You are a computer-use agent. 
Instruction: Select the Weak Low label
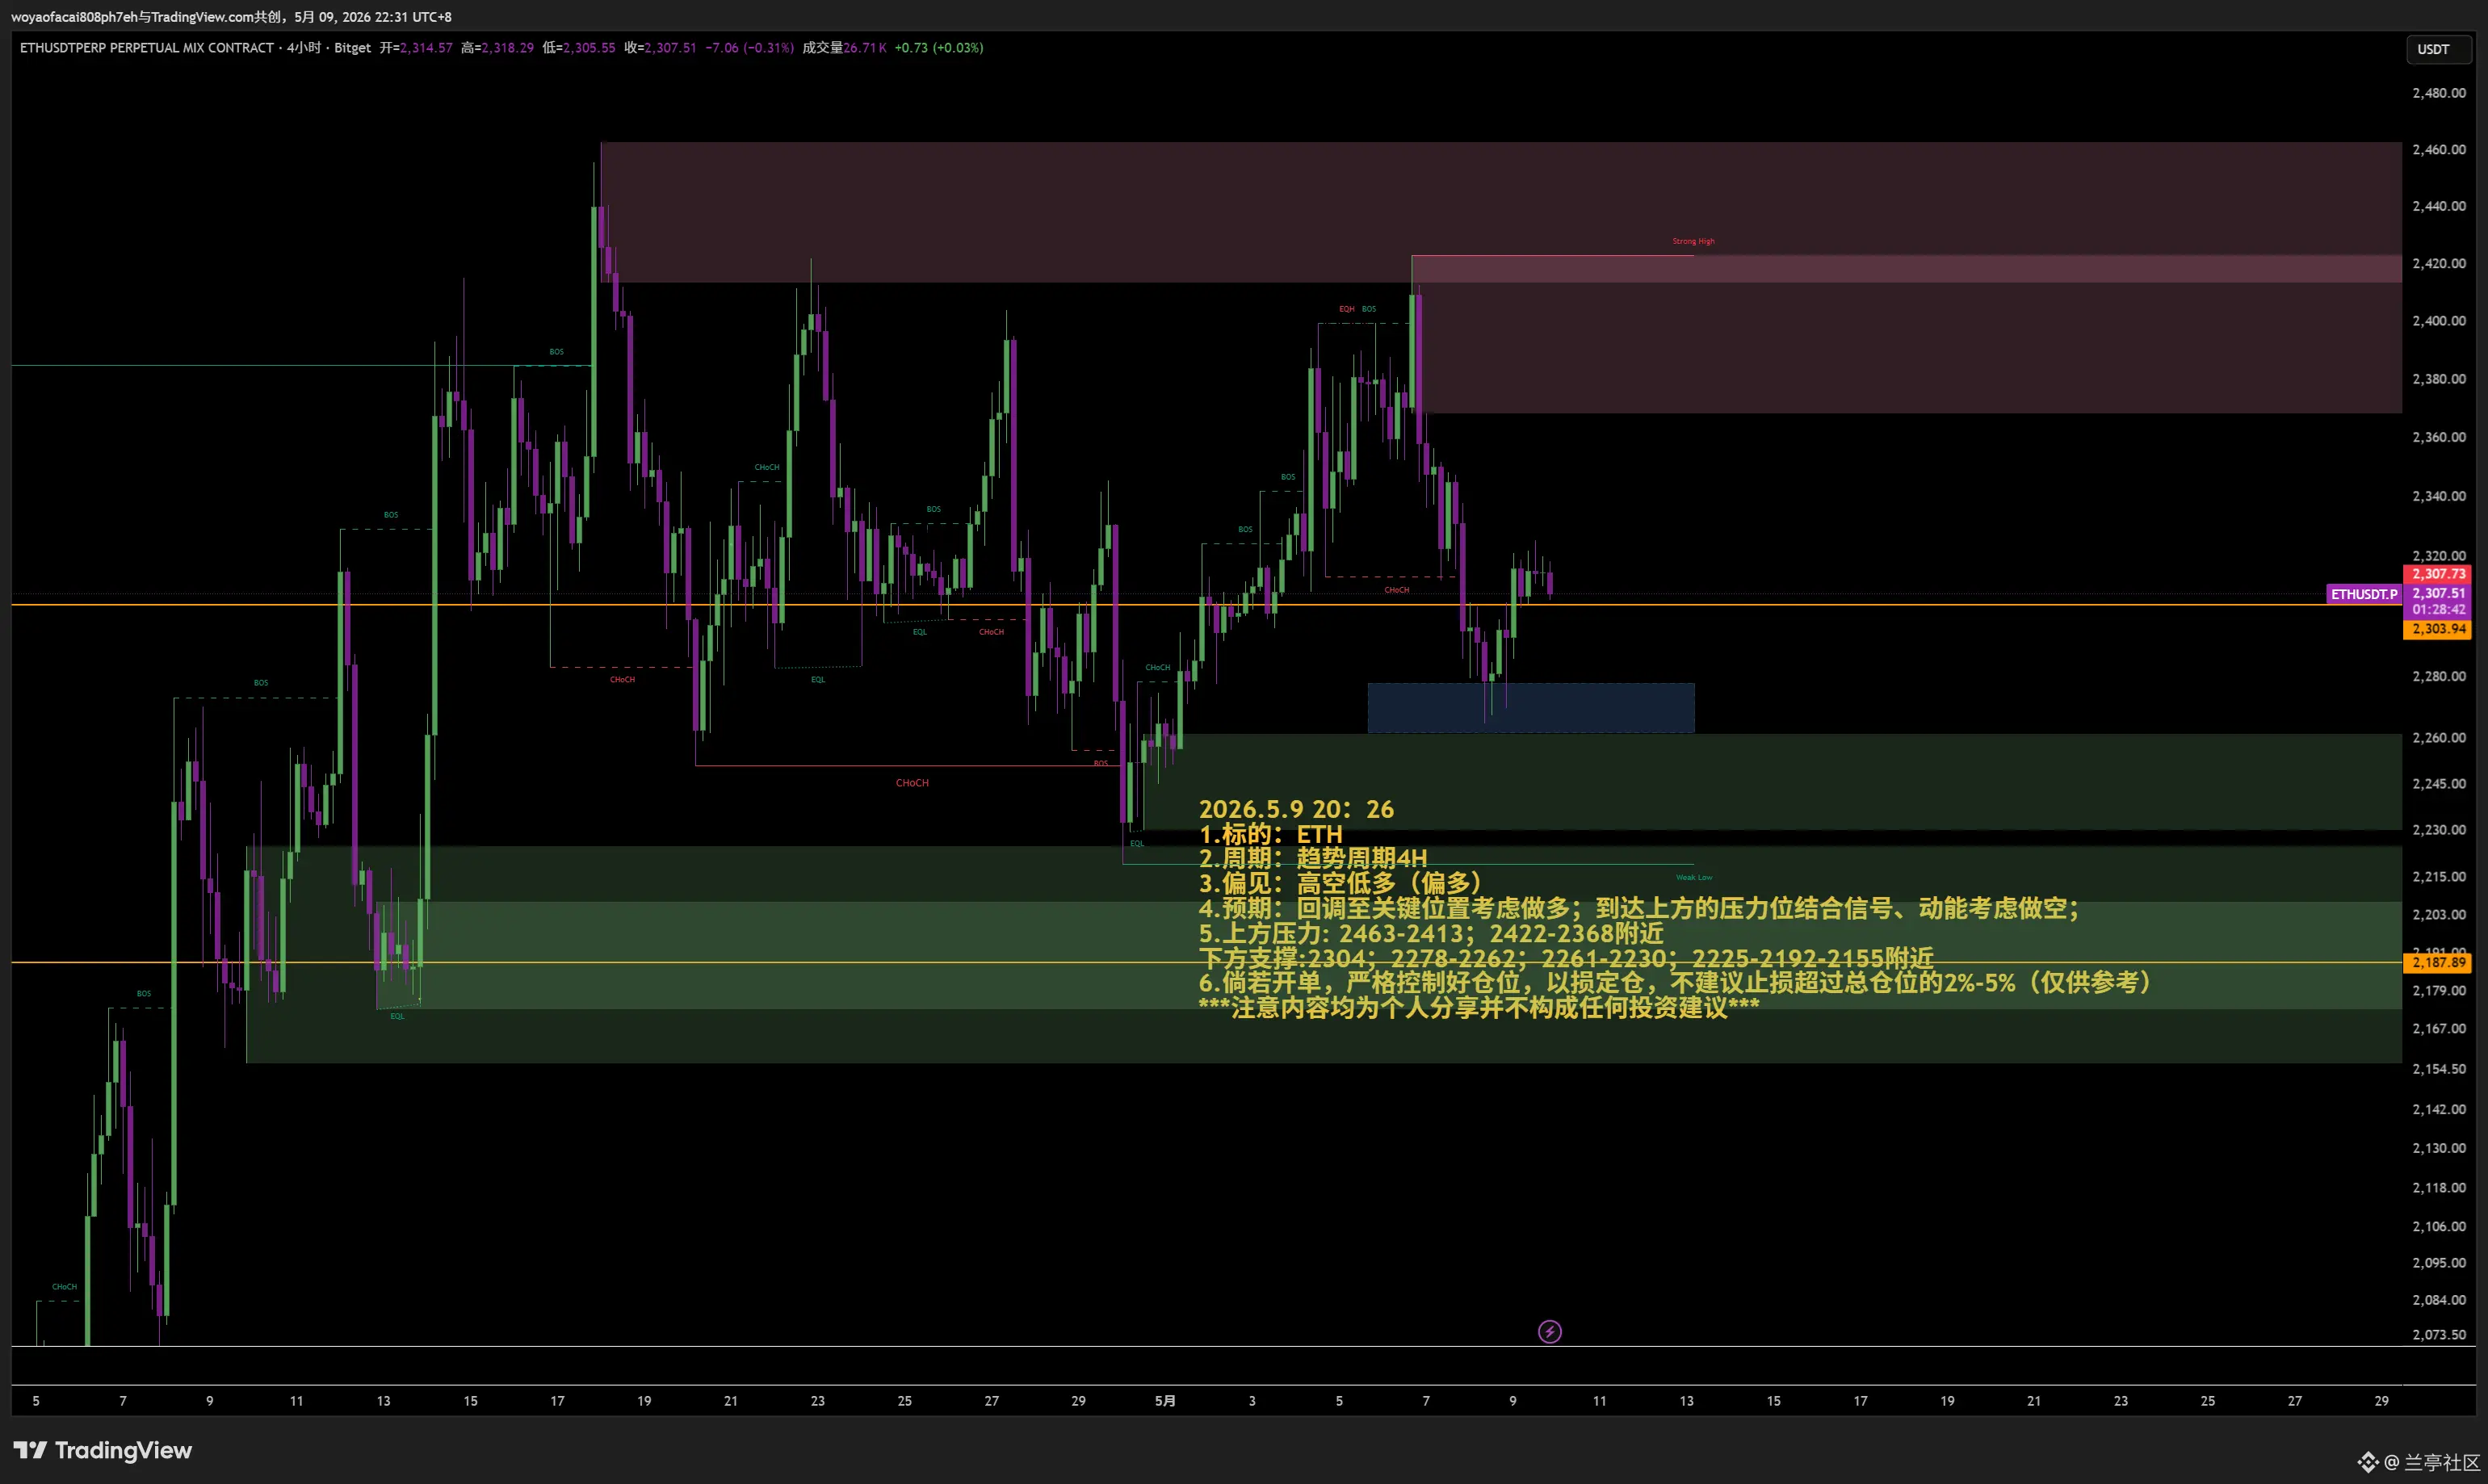coord(1694,877)
